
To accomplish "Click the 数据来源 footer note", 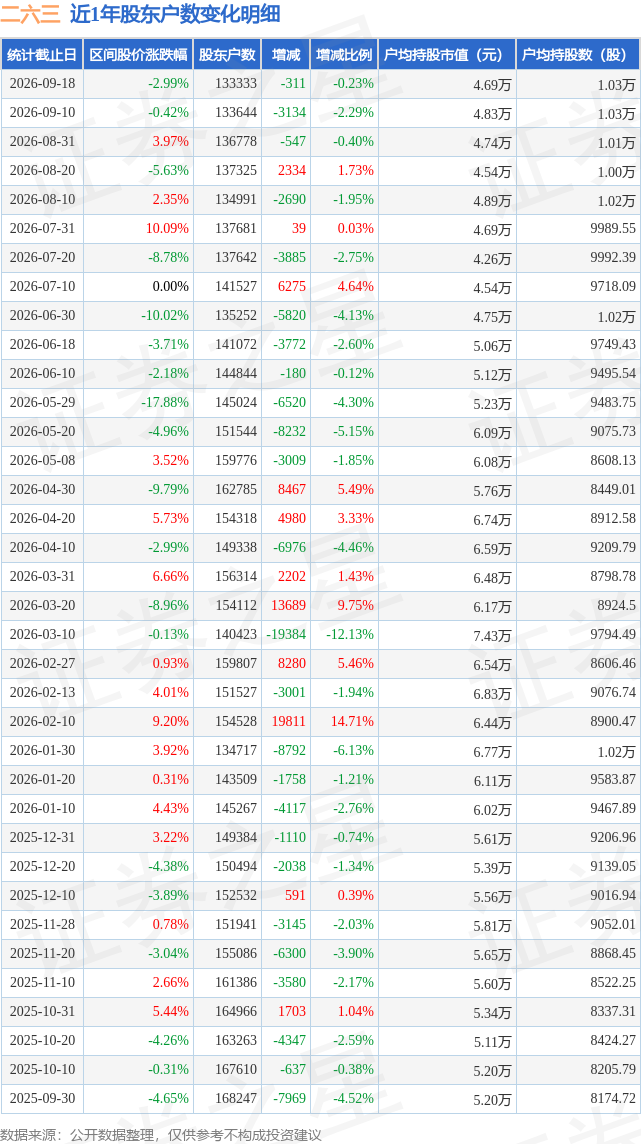I will tap(160, 1134).
